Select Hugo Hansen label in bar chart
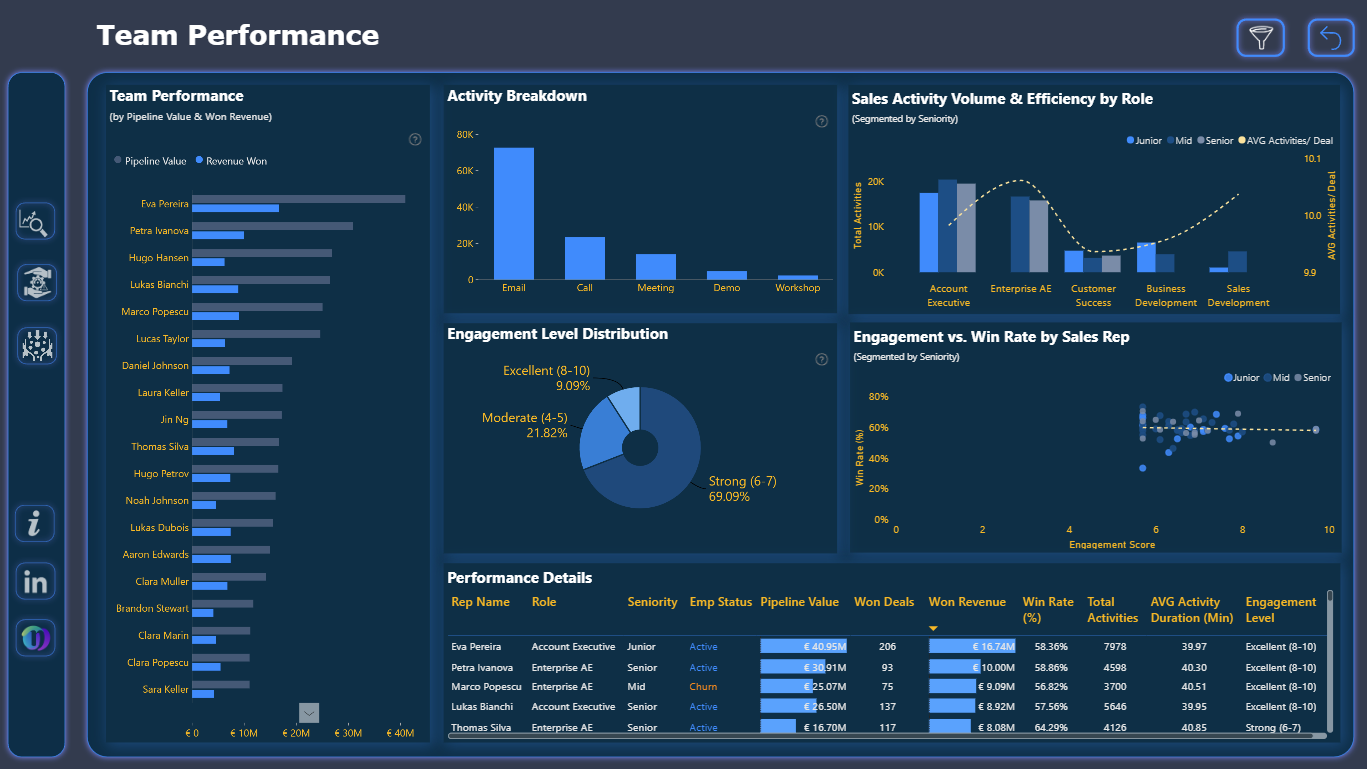 [158, 258]
